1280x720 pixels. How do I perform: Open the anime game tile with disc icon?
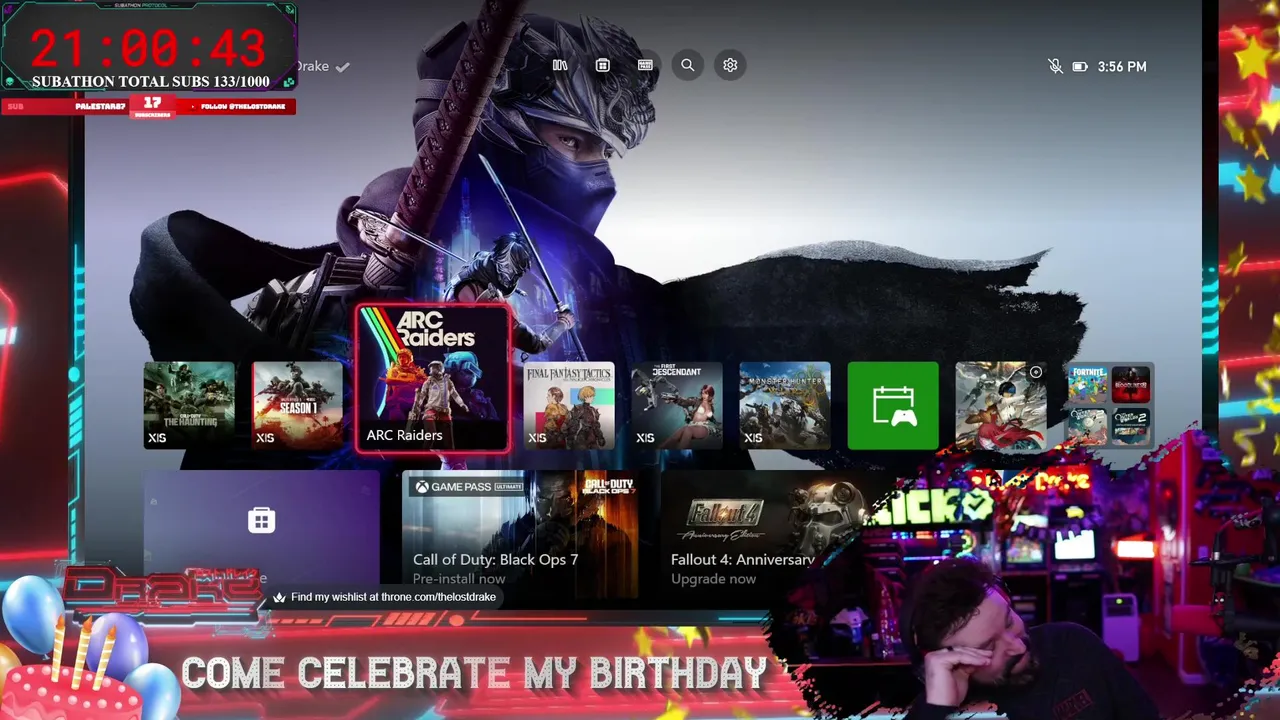point(1001,405)
